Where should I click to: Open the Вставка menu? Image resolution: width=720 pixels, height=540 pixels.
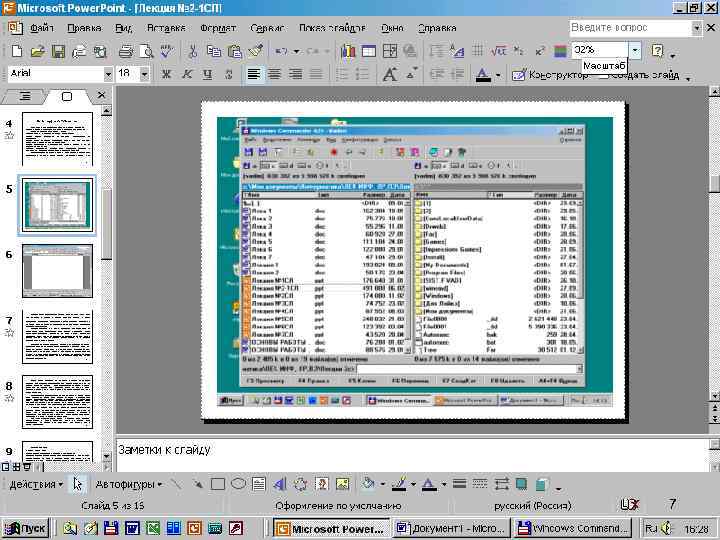166,28
